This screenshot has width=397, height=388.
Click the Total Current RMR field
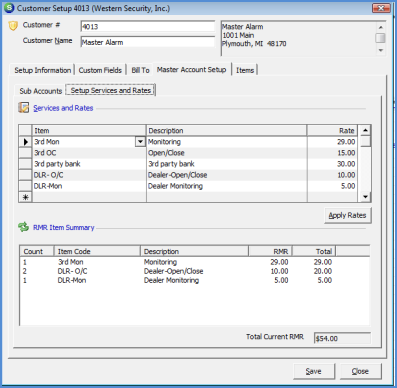pos(342,338)
